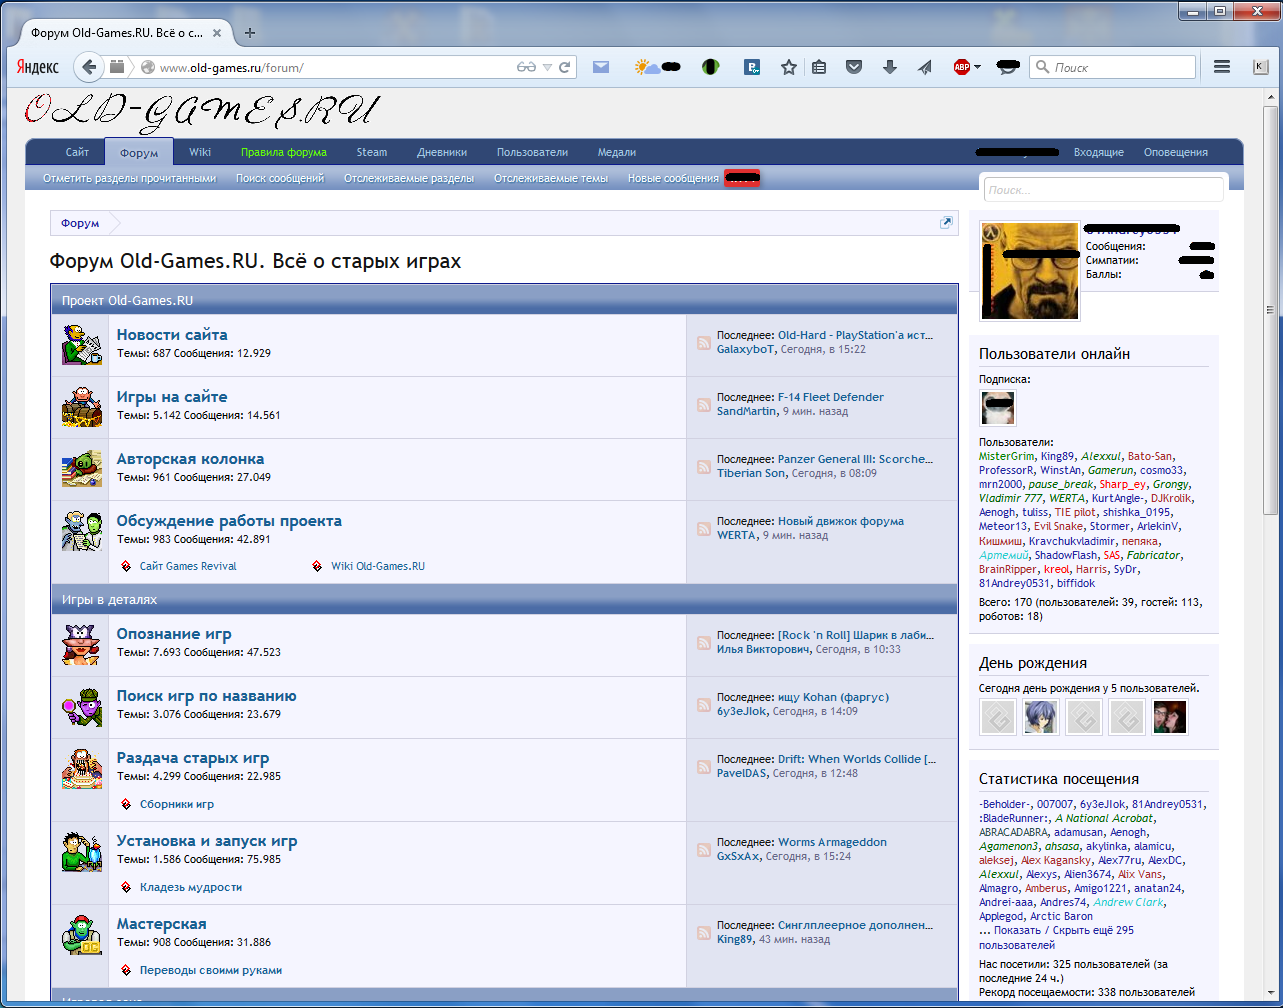Image resolution: width=1284 pixels, height=1008 pixels.
Task: Click RSS feed icon for Новости сайта
Action: (x=704, y=344)
